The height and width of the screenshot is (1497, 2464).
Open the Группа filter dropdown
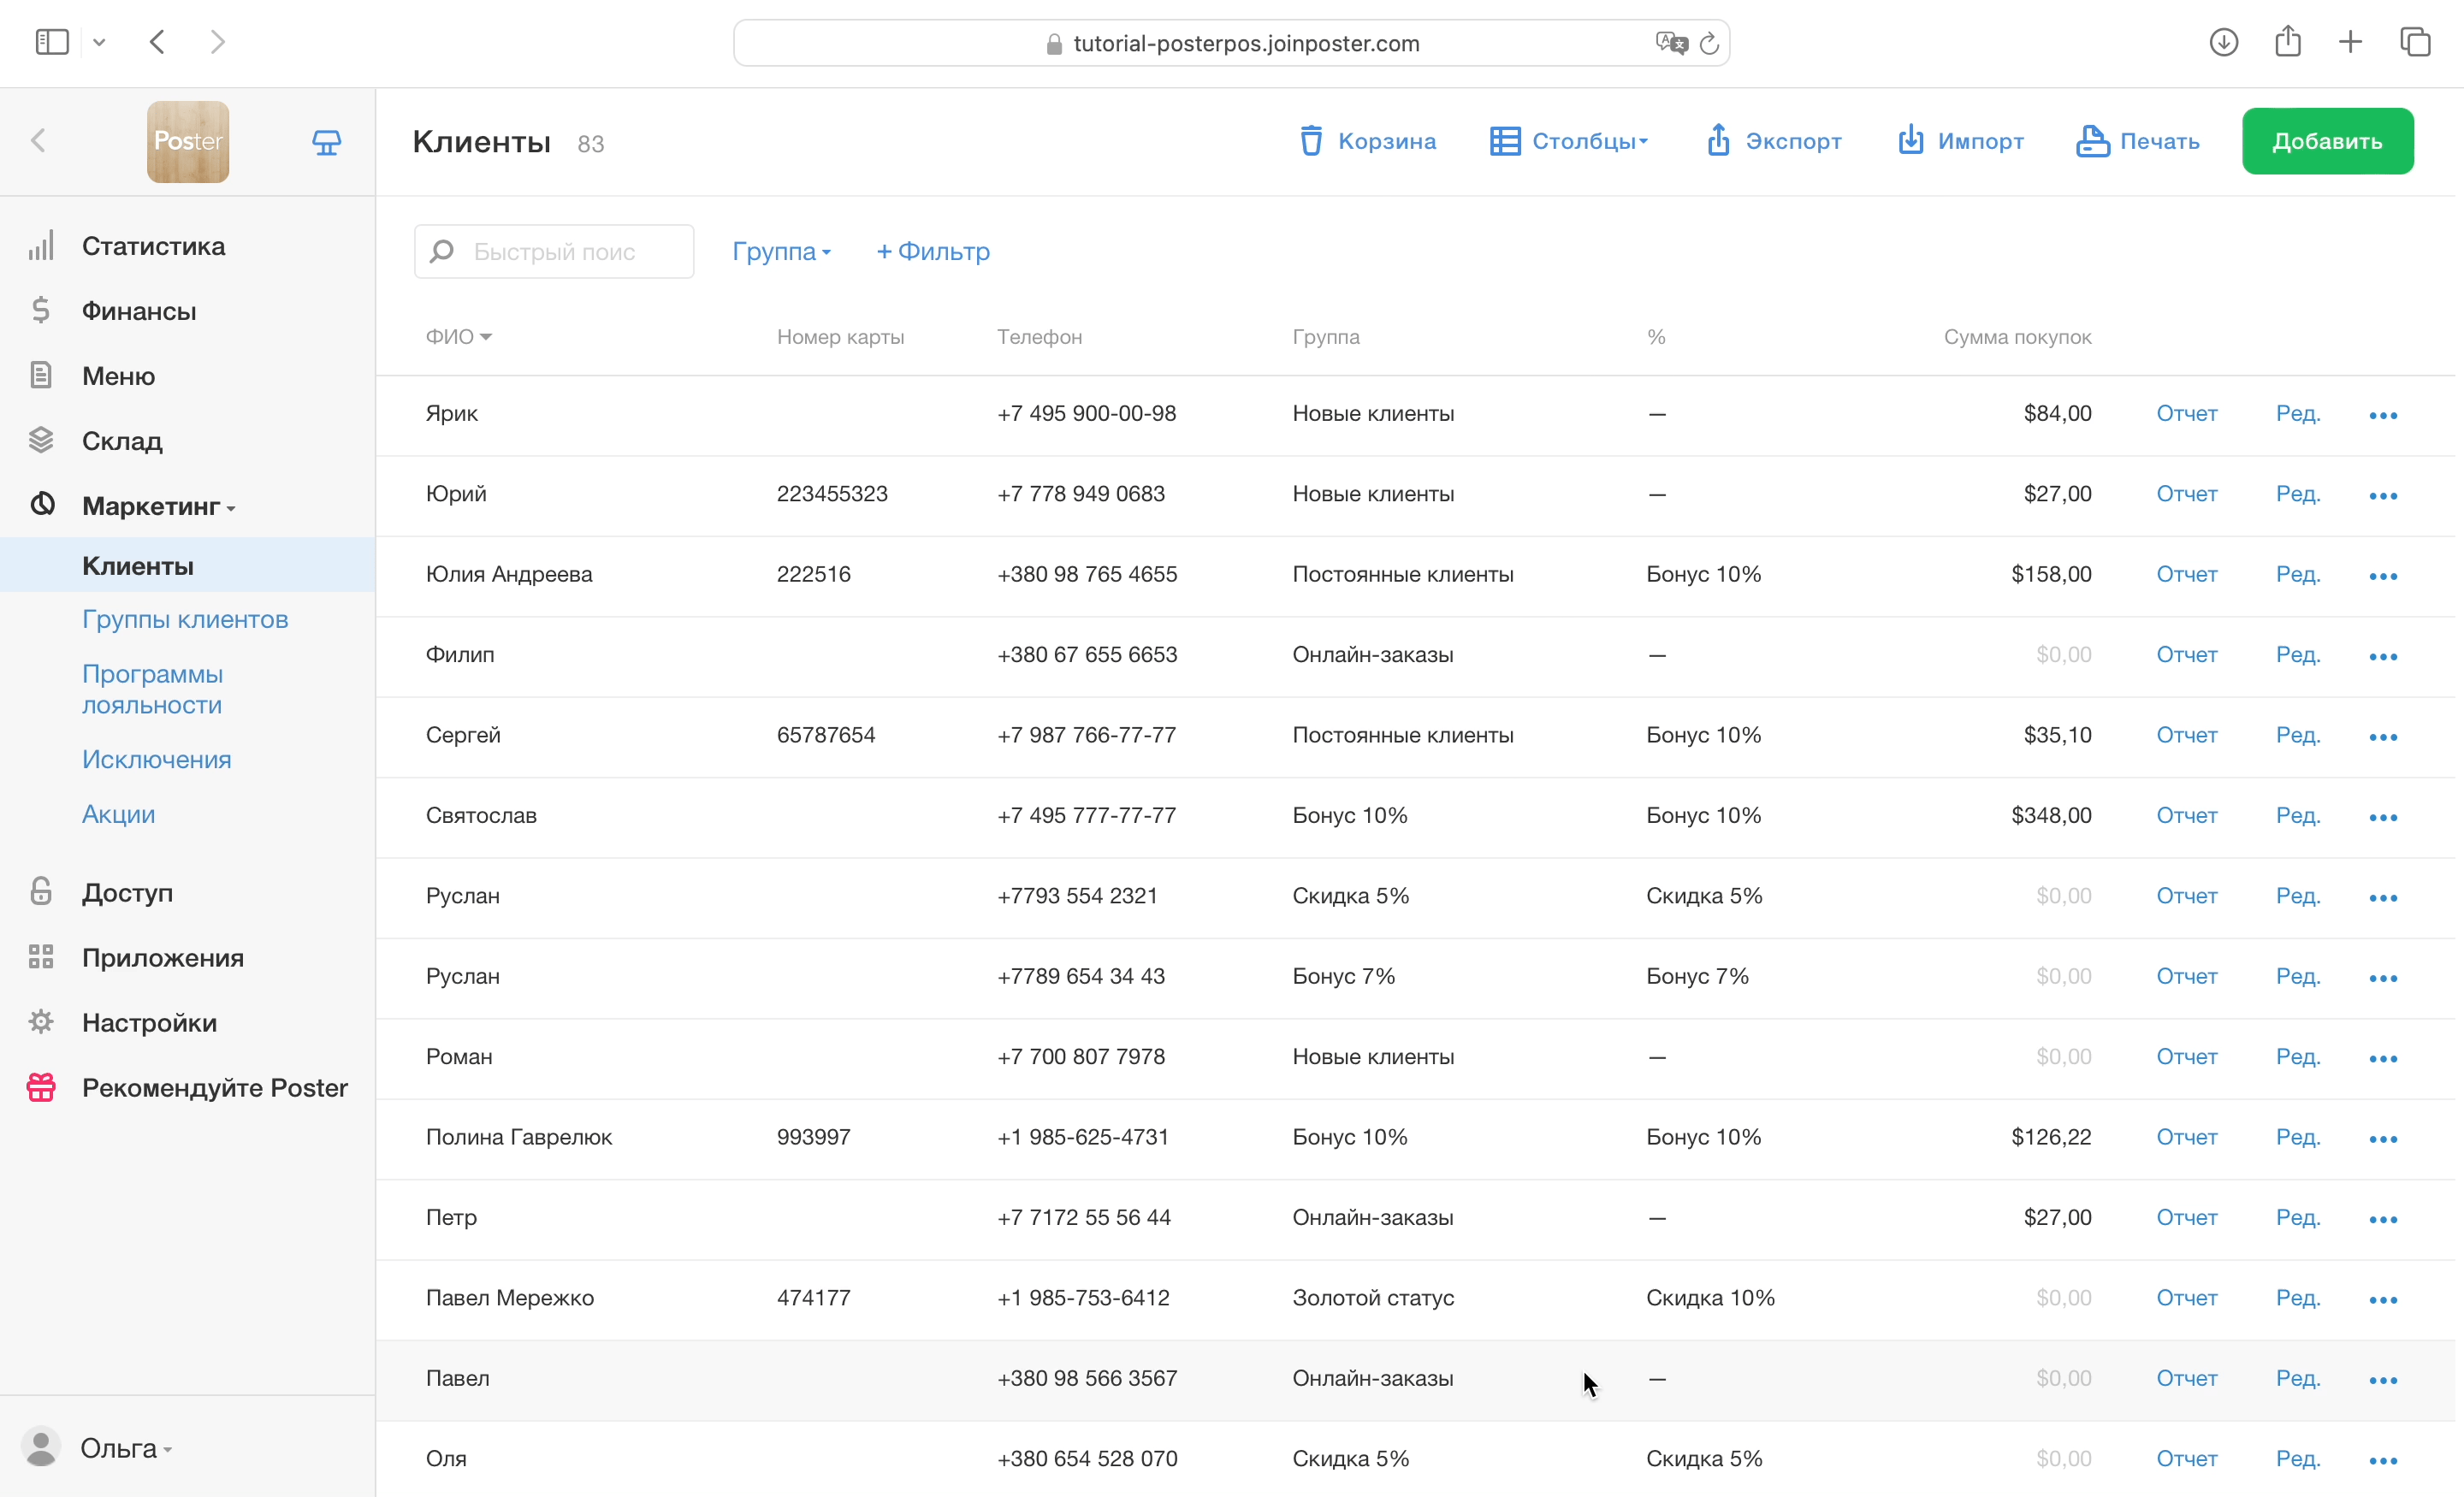coord(781,252)
